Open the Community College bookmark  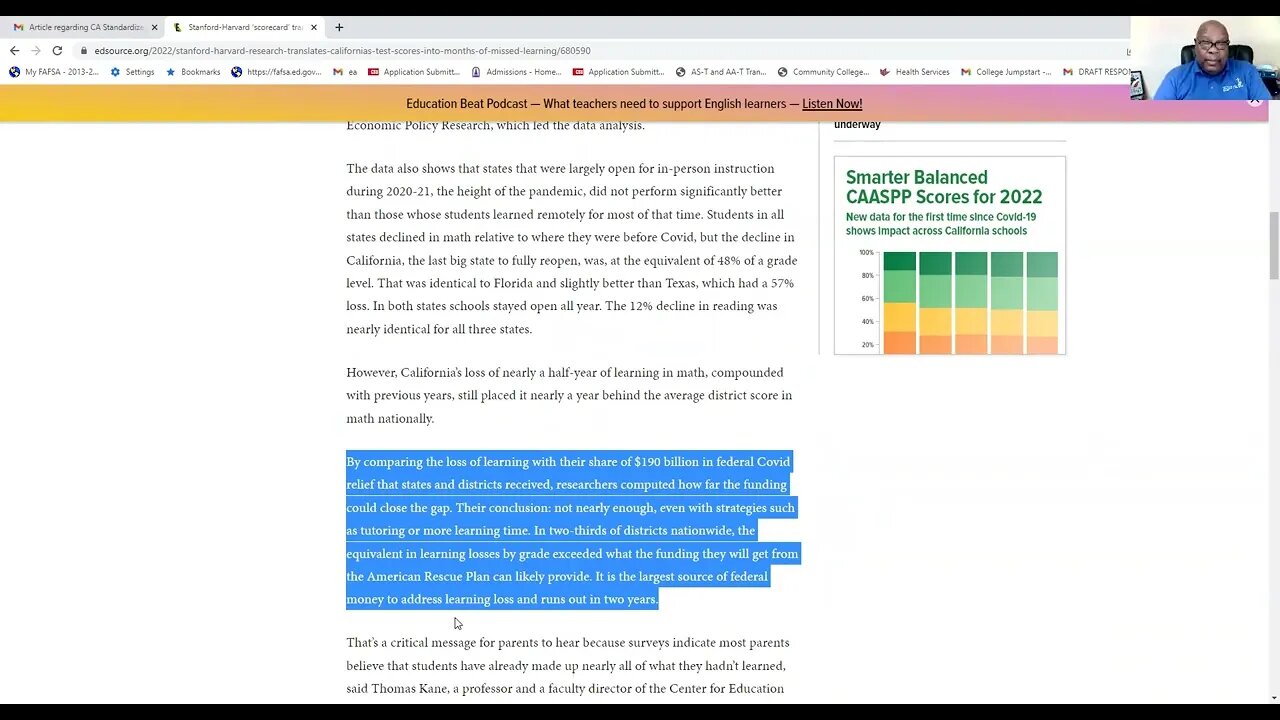click(x=823, y=72)
